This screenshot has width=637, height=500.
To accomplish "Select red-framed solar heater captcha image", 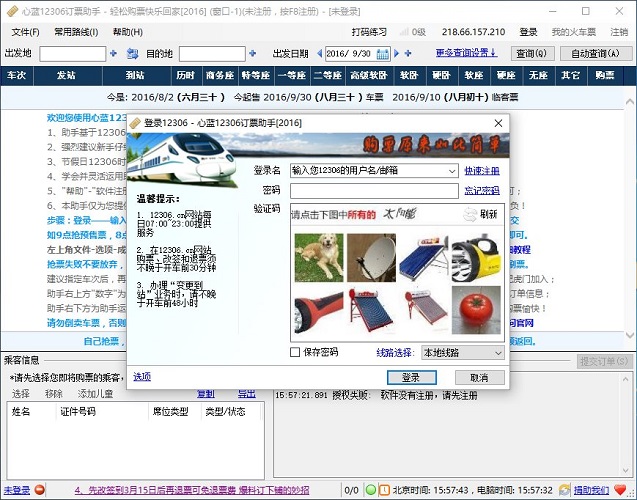I will tap(371, 310).
